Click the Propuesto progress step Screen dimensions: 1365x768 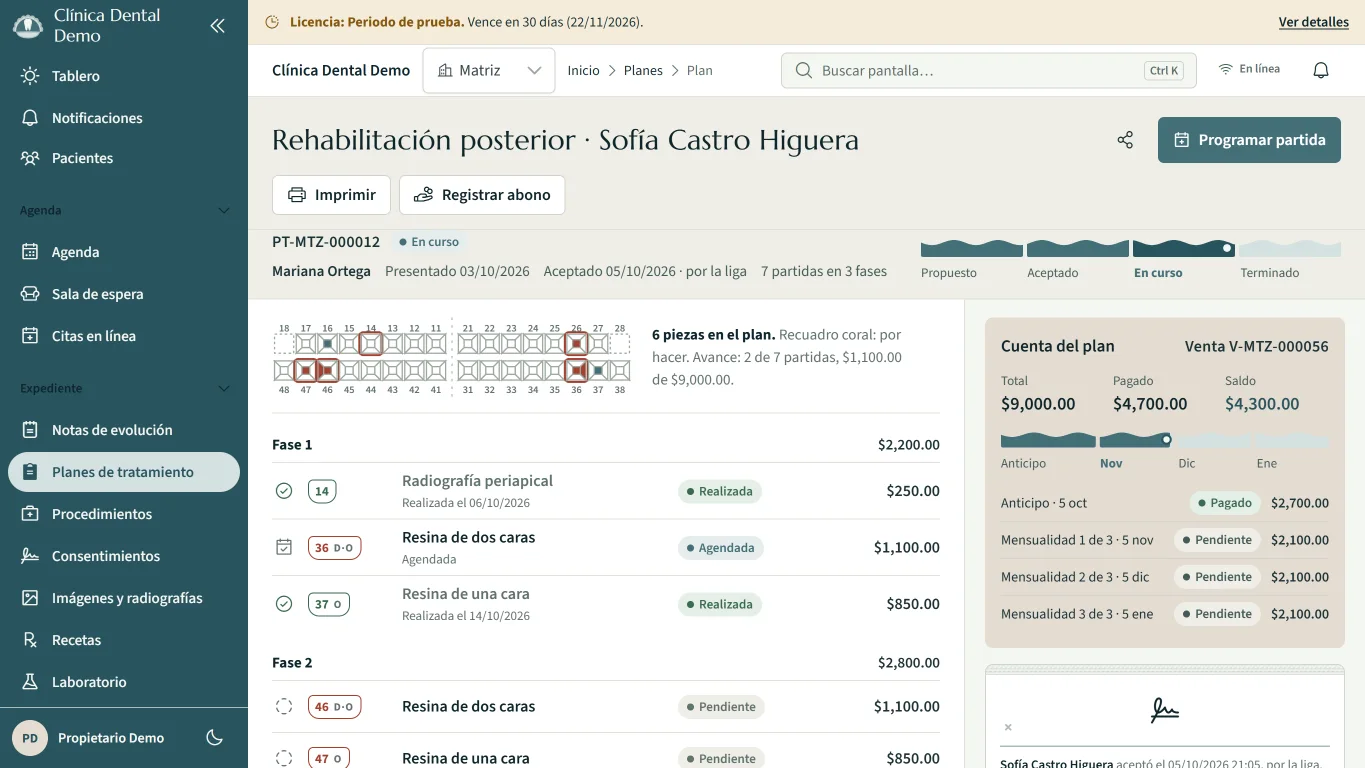(971, 259)
